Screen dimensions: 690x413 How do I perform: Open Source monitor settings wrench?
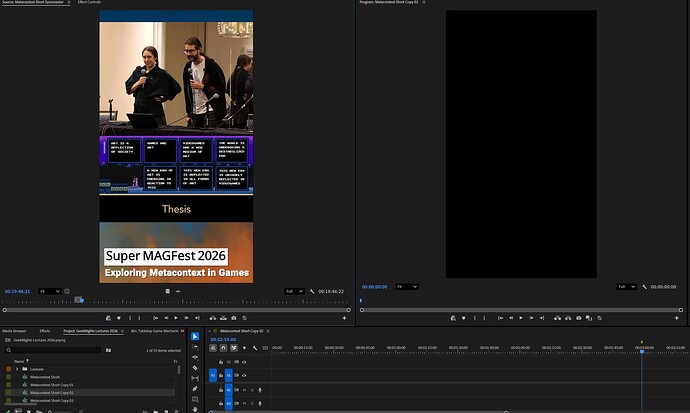(312, 291)
